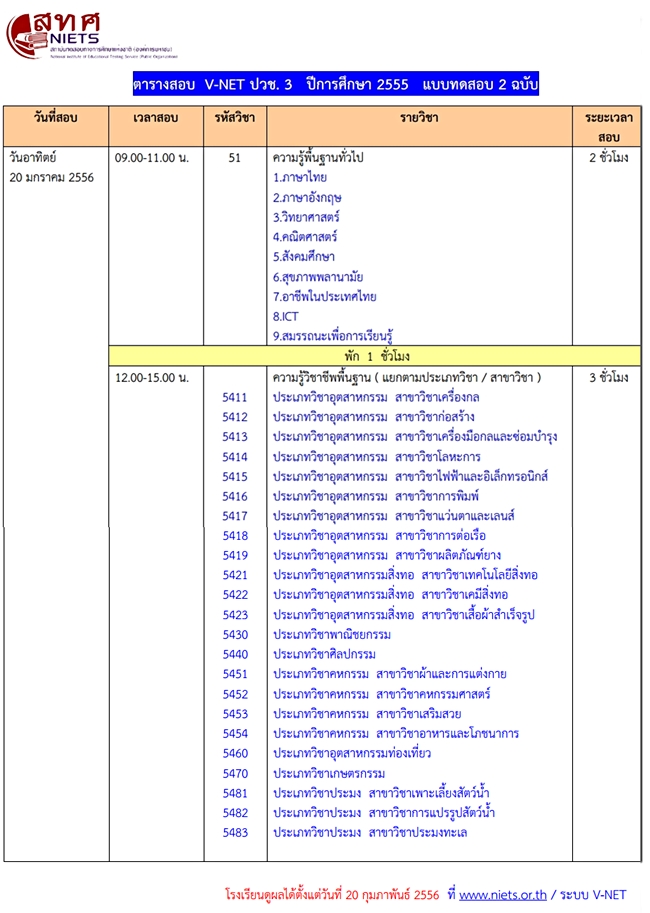Select the เวลาสอบ column header
The height and width of the screenshot is (913, 650).
pos(156,118)
